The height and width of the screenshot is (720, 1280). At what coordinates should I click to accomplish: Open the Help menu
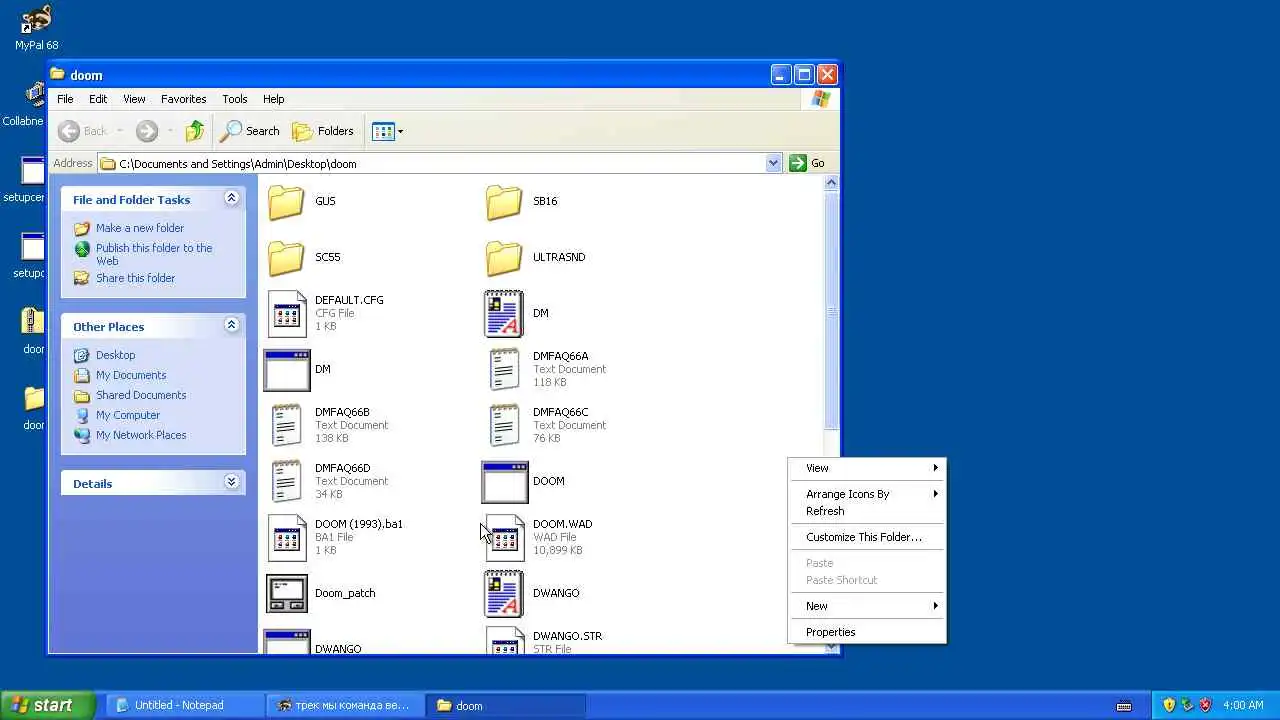click(274, 99)
